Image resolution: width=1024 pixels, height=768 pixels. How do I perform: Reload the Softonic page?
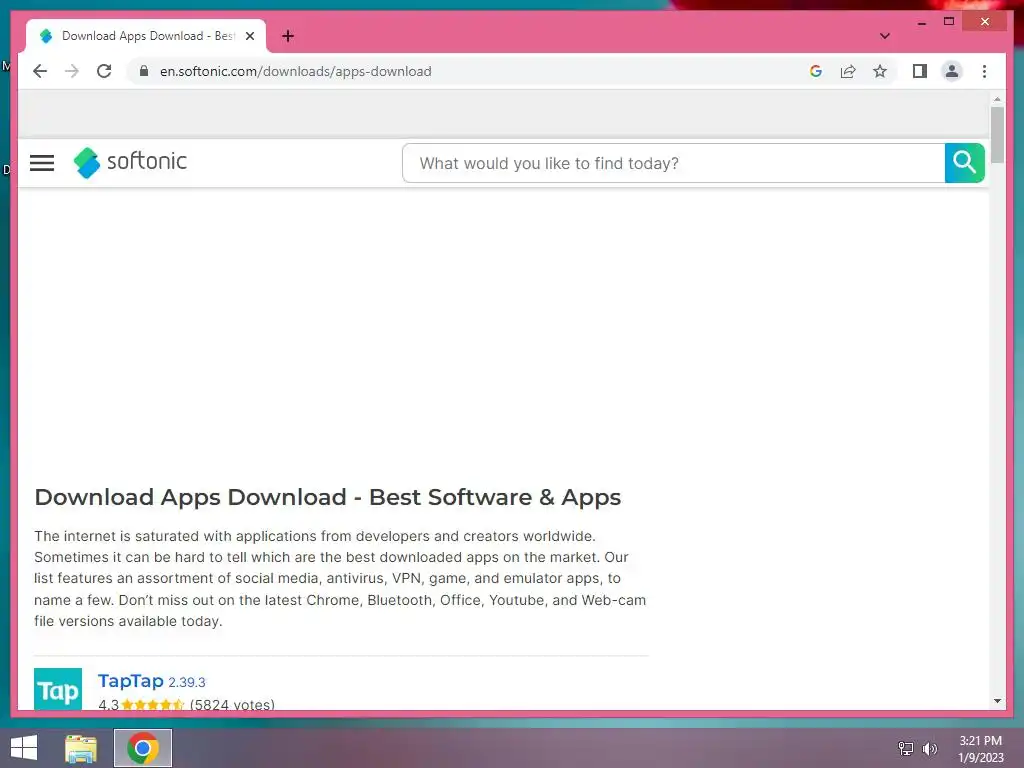tap(104, 71)
